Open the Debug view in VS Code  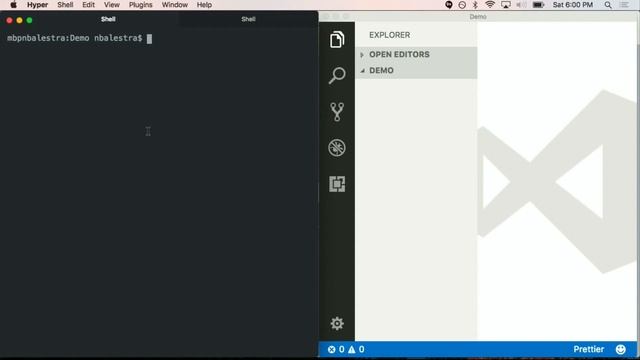(337, 148)
